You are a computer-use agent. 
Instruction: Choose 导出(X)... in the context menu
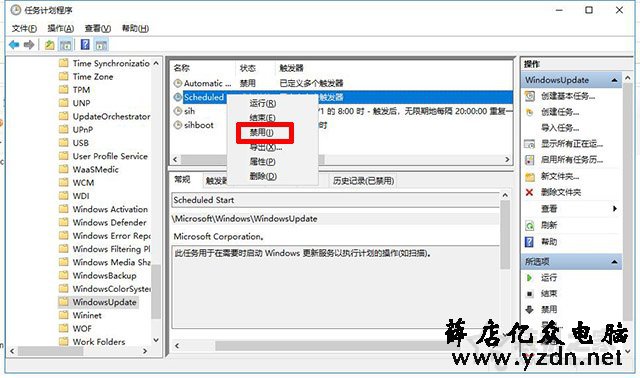pyautogui.click(x=266, y=147)
